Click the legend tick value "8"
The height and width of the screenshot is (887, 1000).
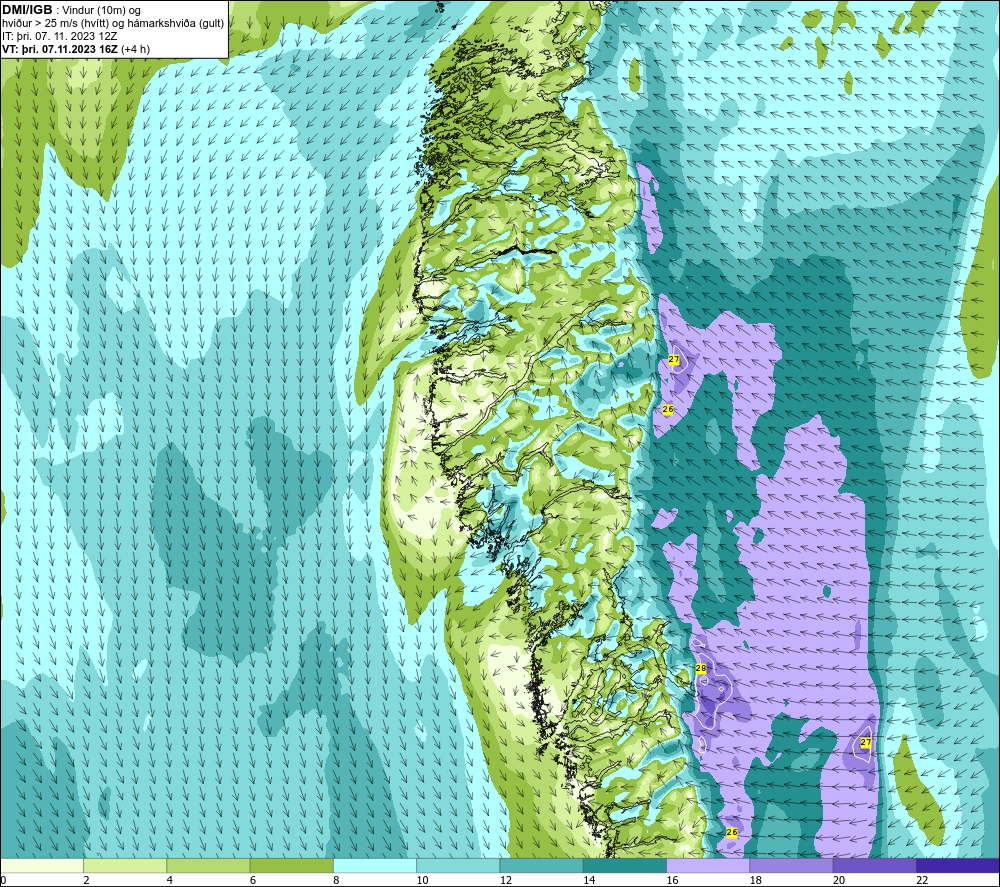coord(336,880)
